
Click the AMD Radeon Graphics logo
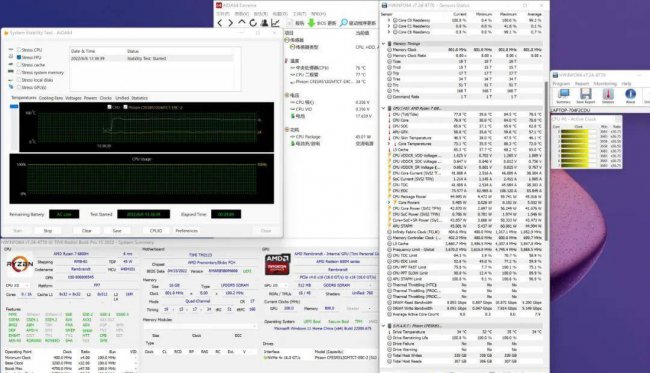pos(277,264)
